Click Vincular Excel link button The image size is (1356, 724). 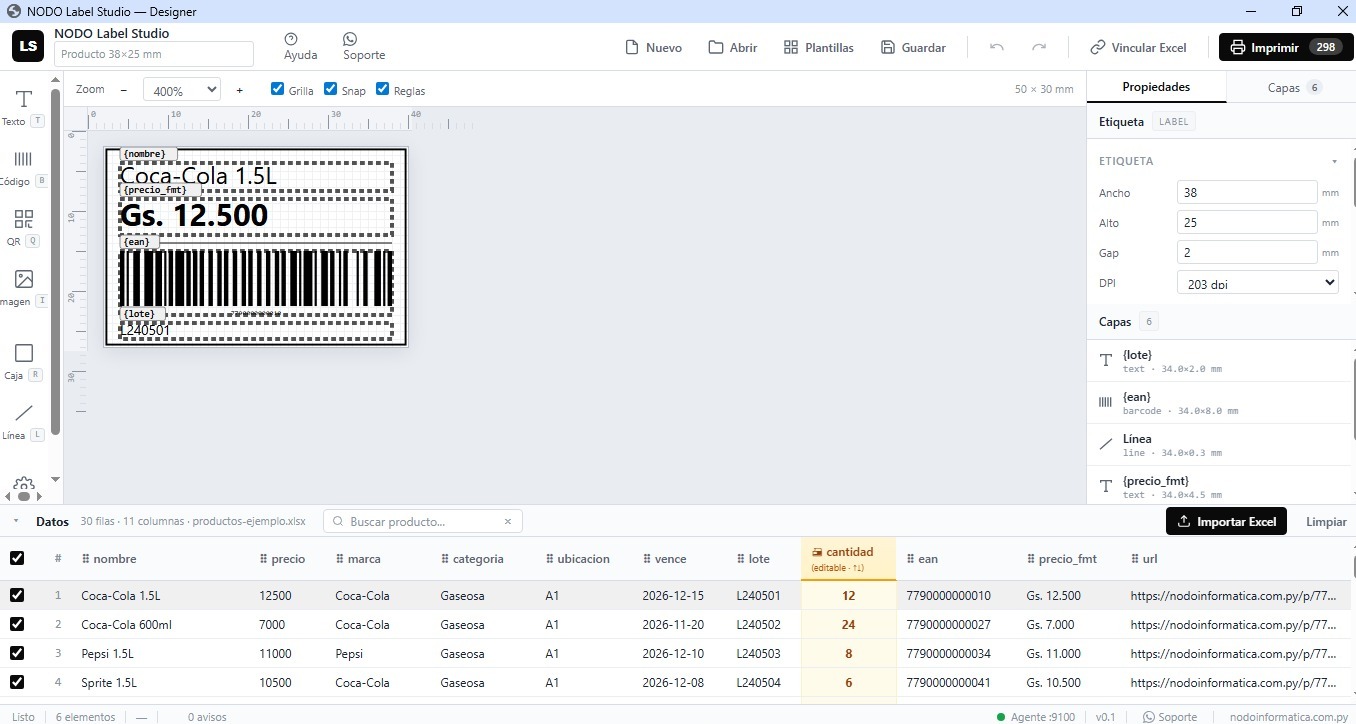pos(1138,47)
